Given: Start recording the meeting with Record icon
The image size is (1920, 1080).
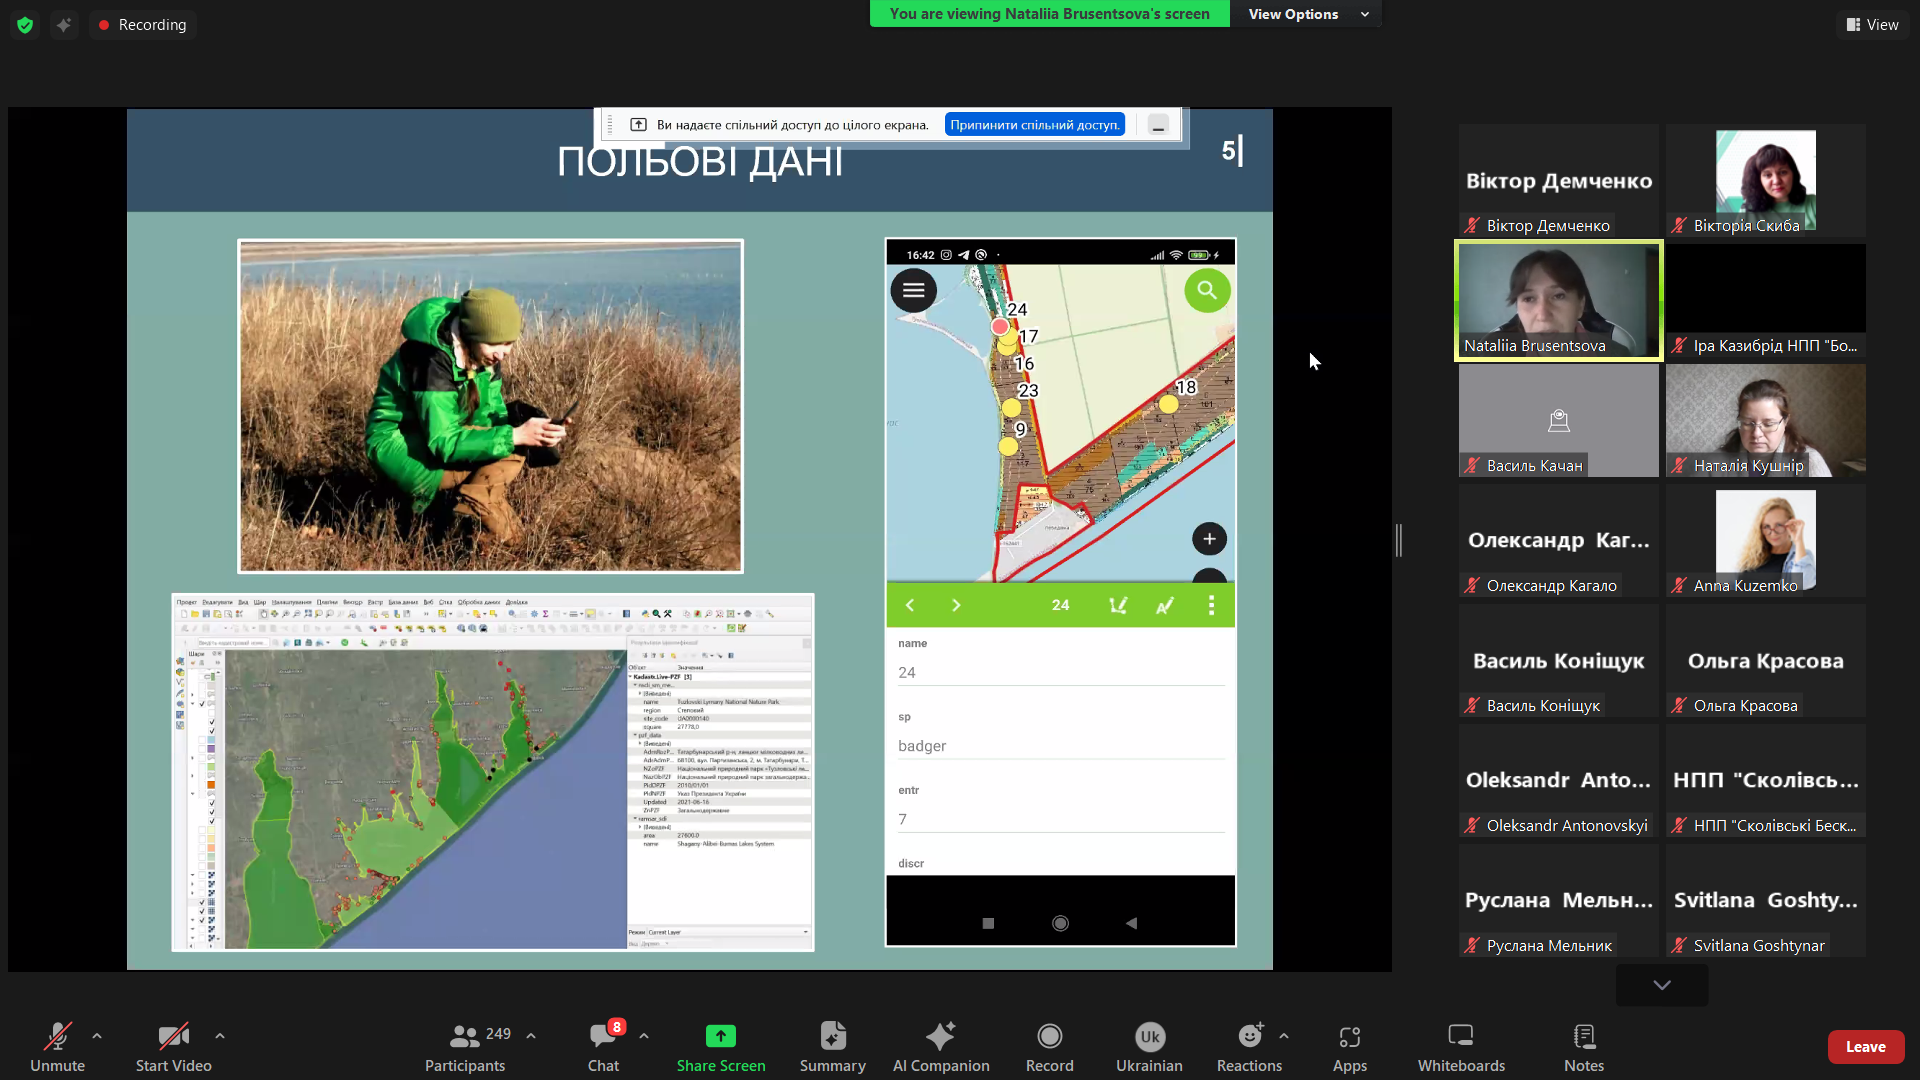Looking at the screenshot, I should click(1049, 1046).
